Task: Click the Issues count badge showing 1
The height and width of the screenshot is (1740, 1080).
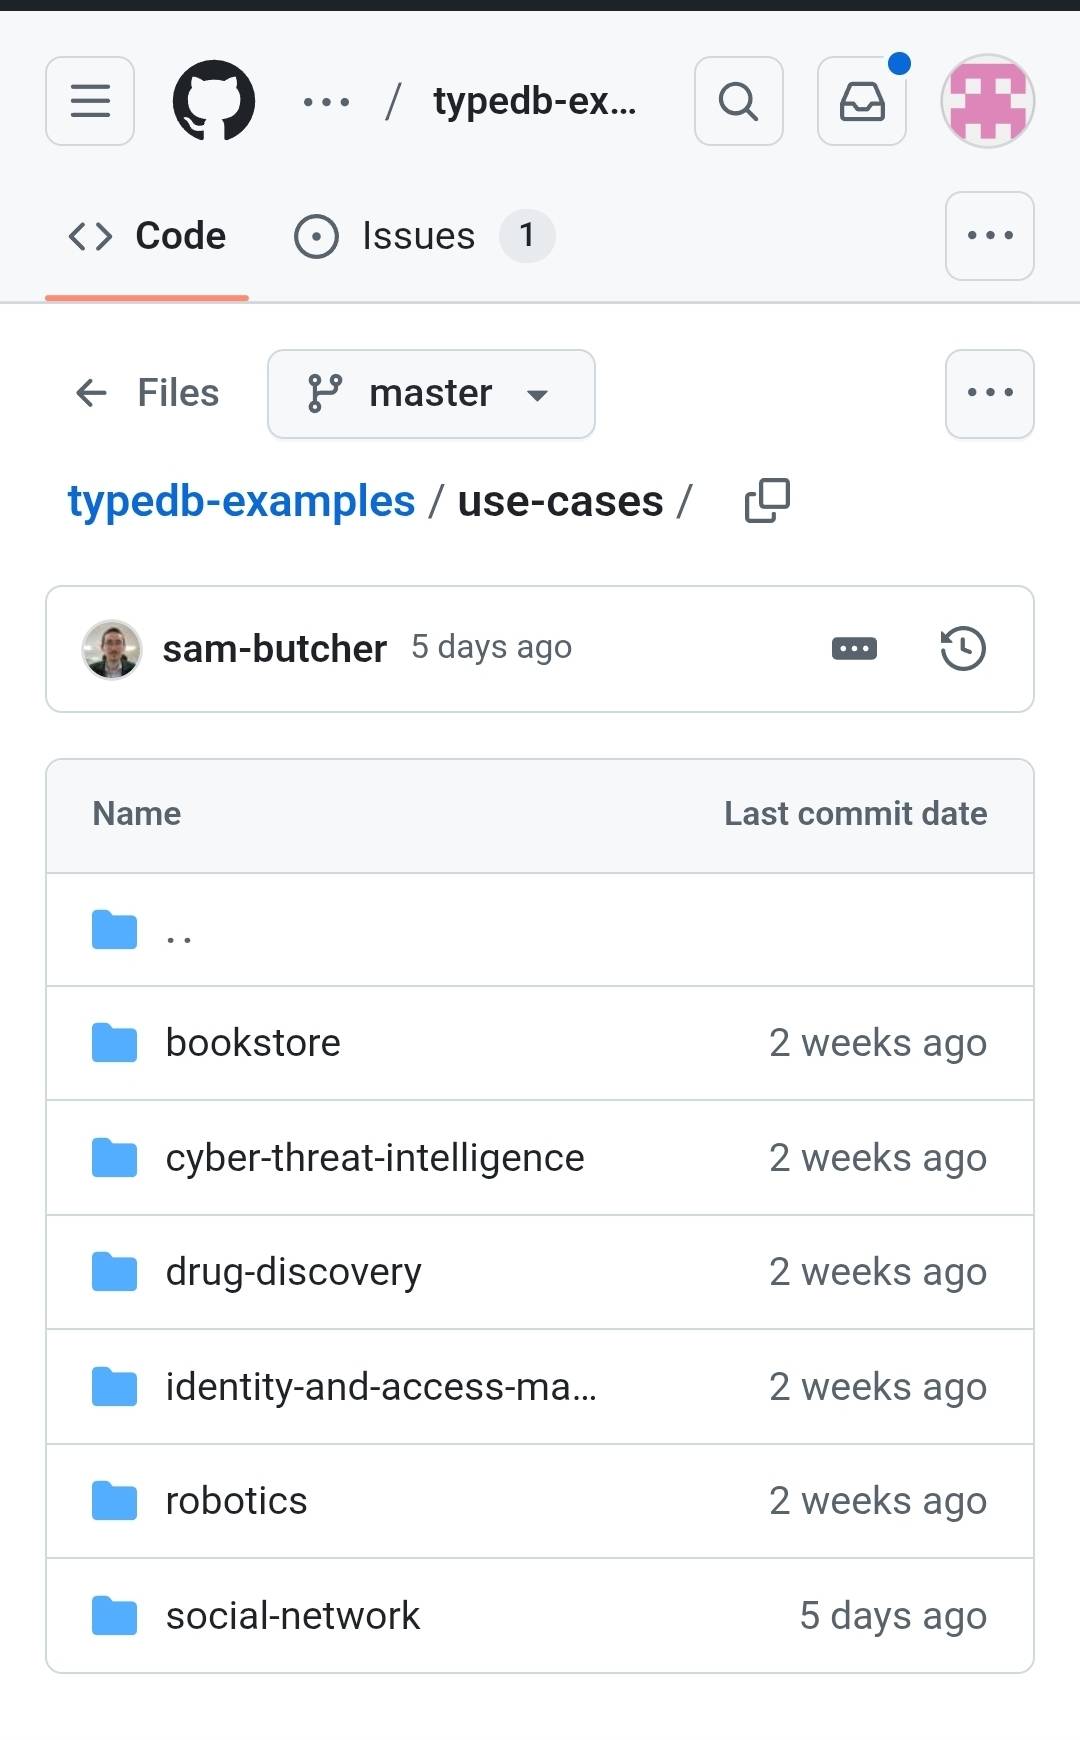Action: [x=527, y=236]
